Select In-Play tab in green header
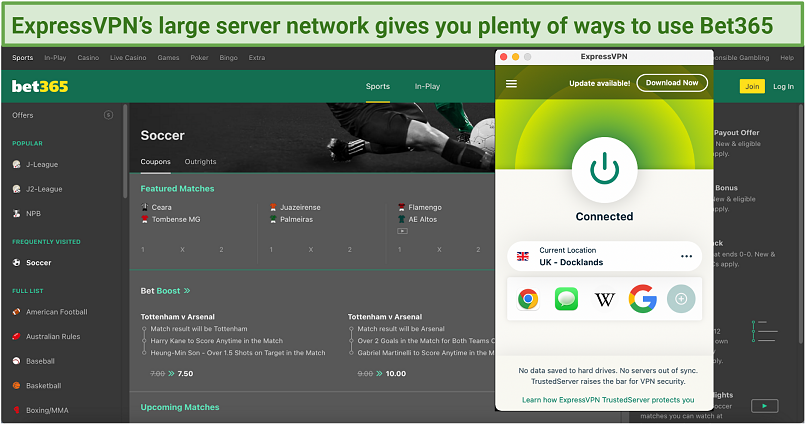The width and height of the screenshot is (806, 425). (x=427, y=86)
